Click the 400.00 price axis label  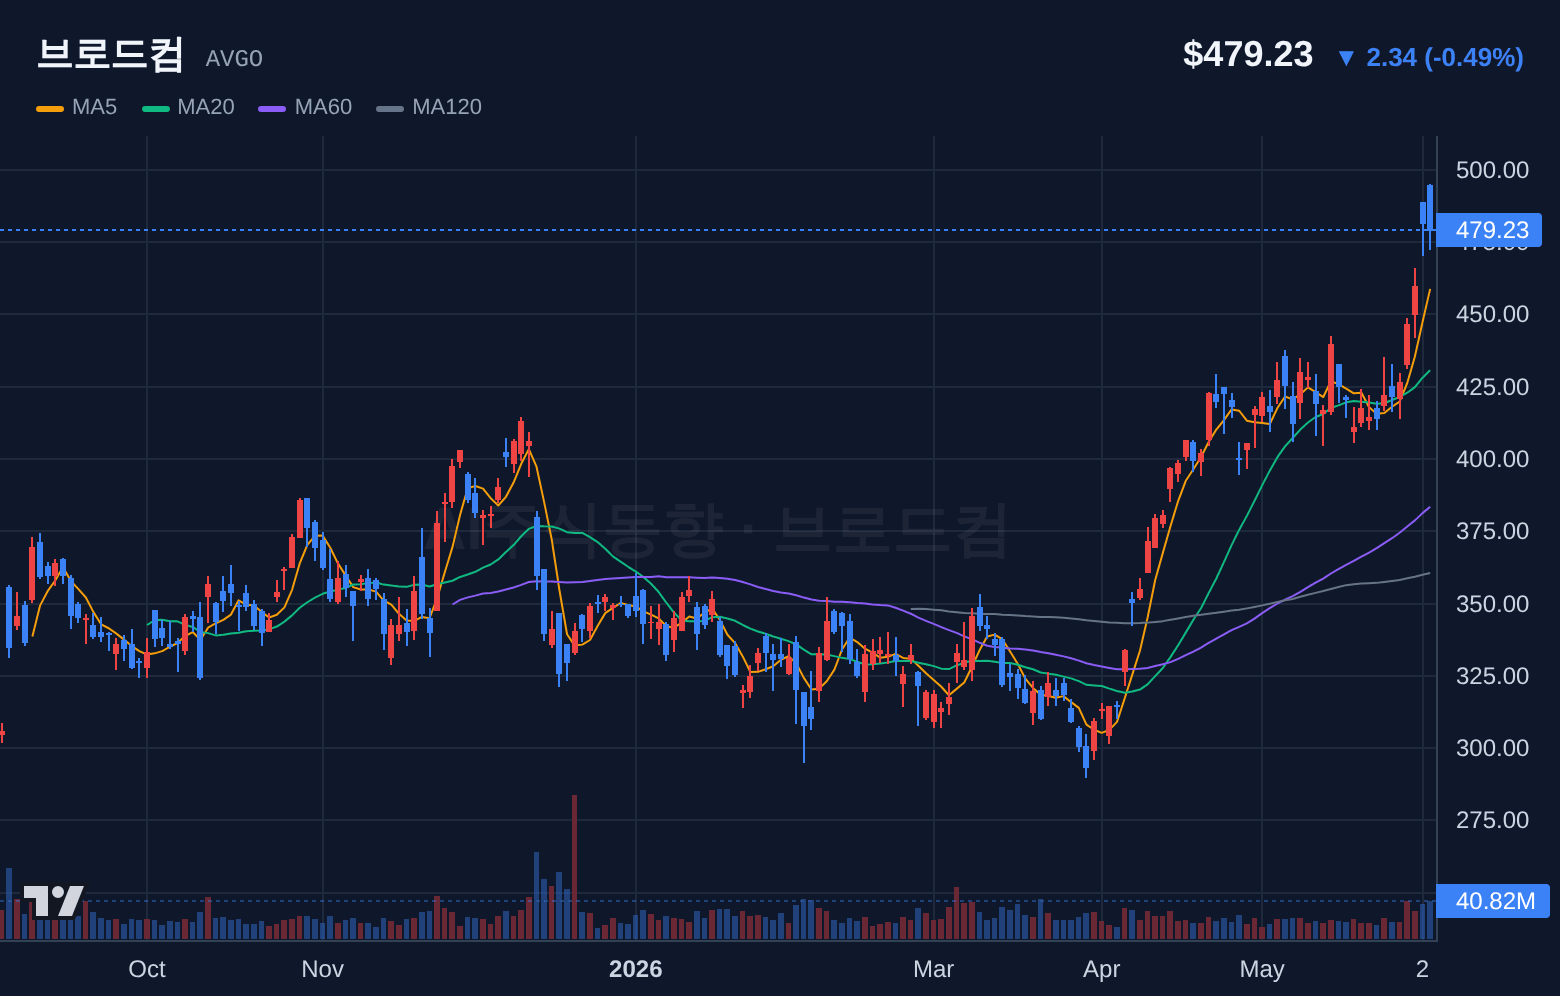point(1492,459)
